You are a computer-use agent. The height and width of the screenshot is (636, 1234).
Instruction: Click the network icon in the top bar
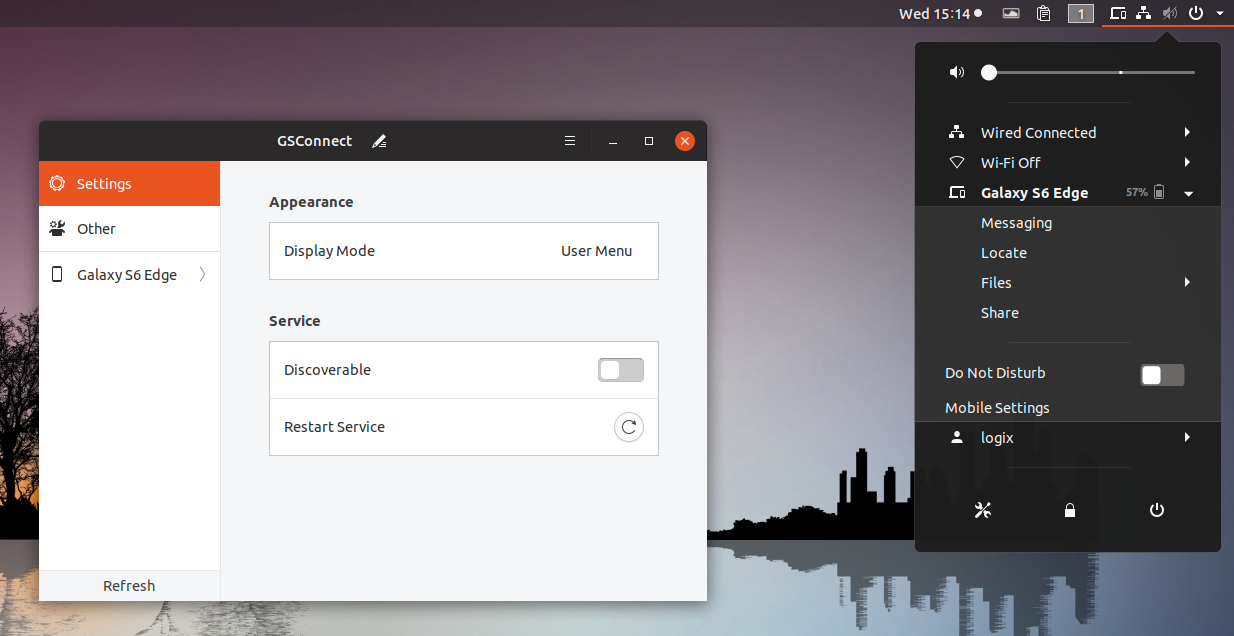coord(1144,13)
